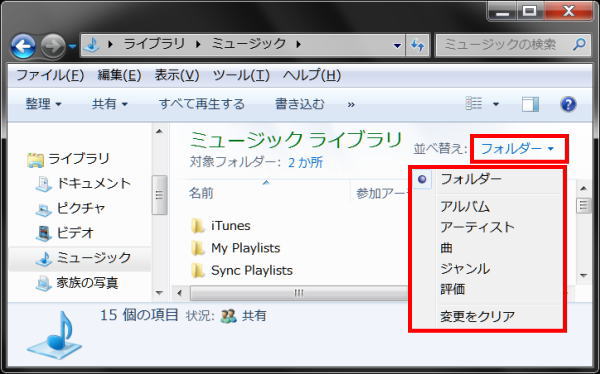The height and width of the screenshot is (374, 600).
Task: Open the address bar history dropdown
Action: tap(397, 46)
